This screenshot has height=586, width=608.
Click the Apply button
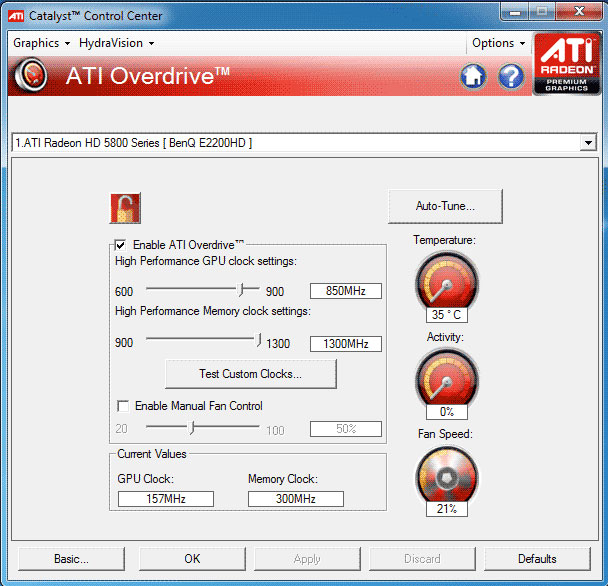point(307,558)
